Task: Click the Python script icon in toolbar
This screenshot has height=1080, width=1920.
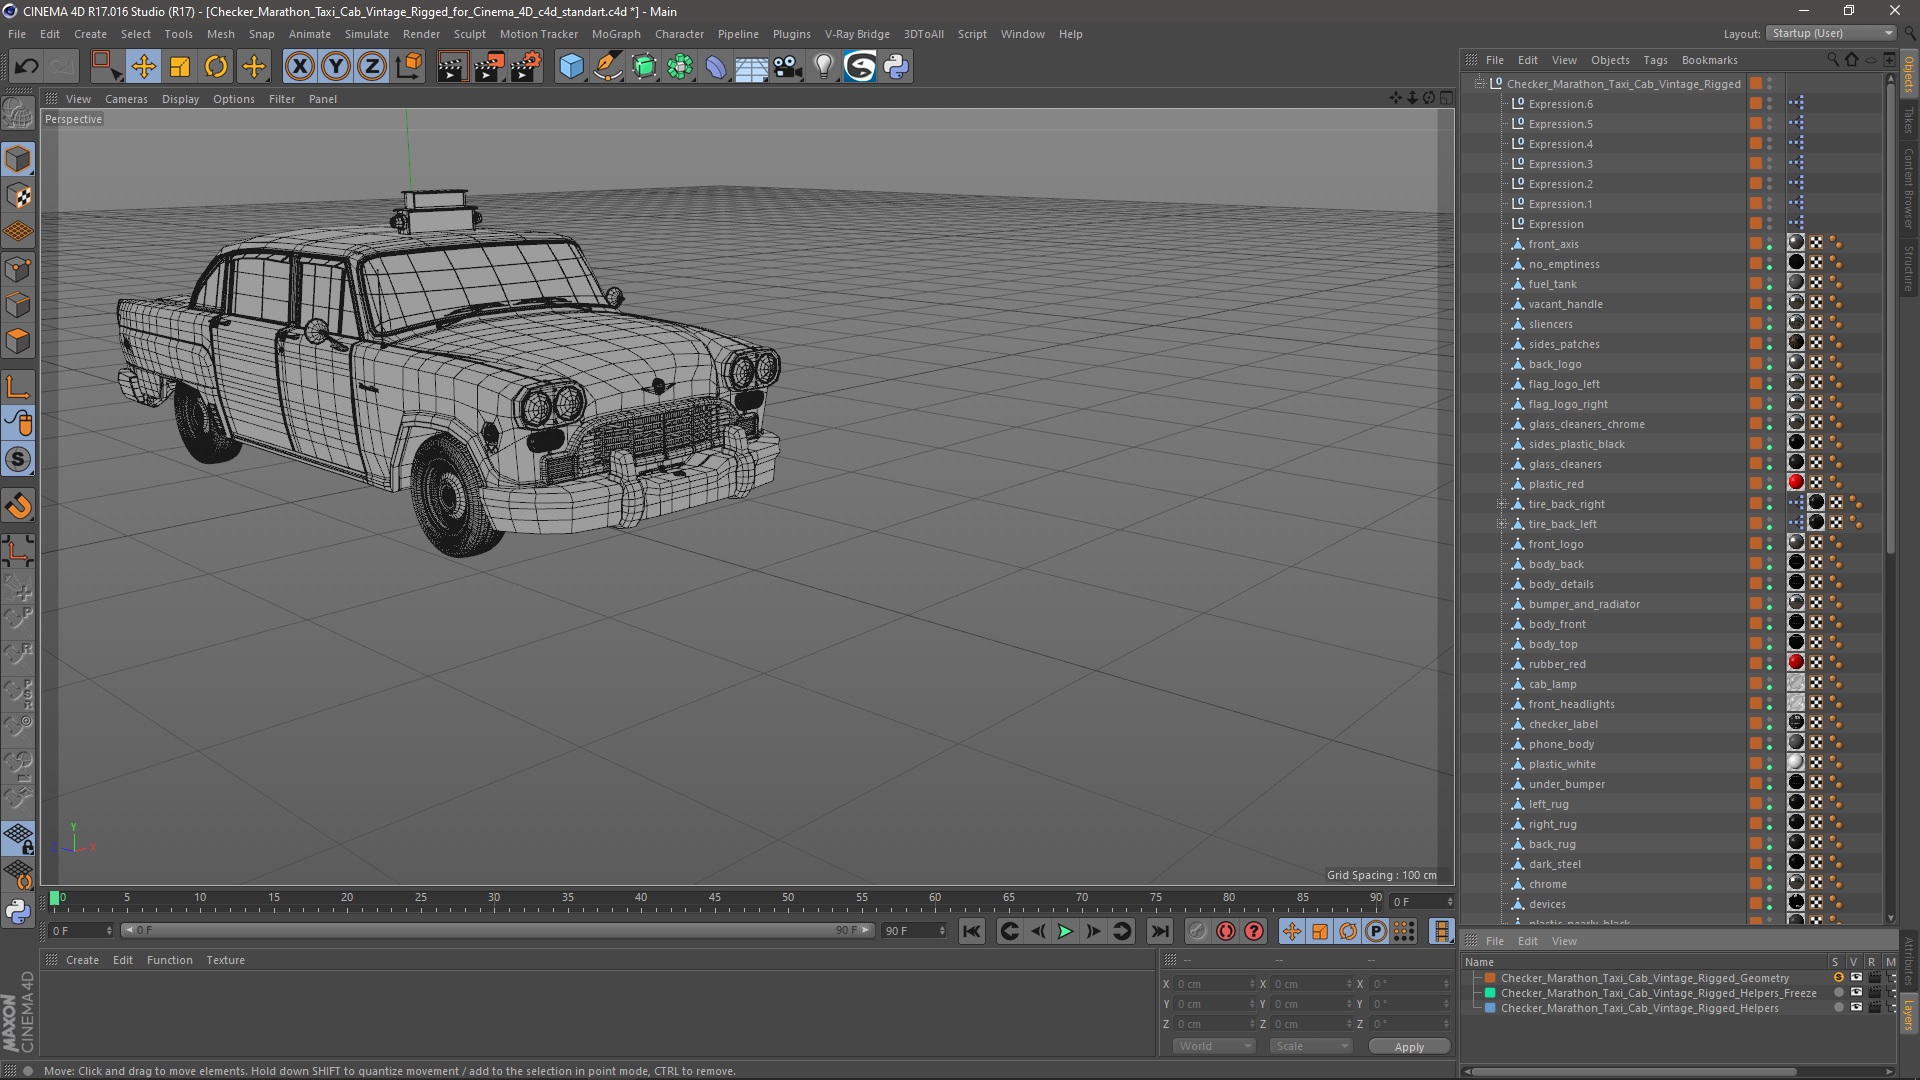Action: pyautogui.click(x=896, y=67)
